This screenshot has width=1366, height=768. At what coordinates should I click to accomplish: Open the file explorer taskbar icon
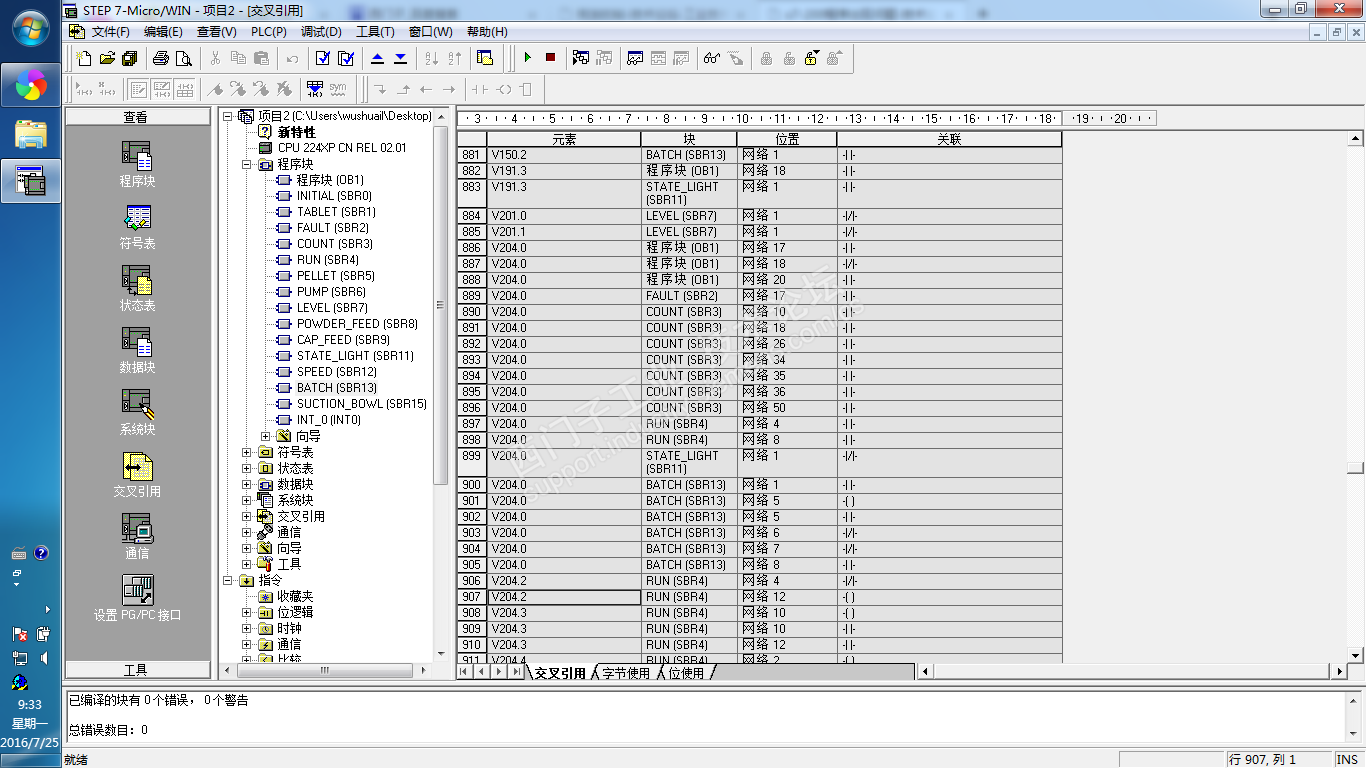pos(31,133)
